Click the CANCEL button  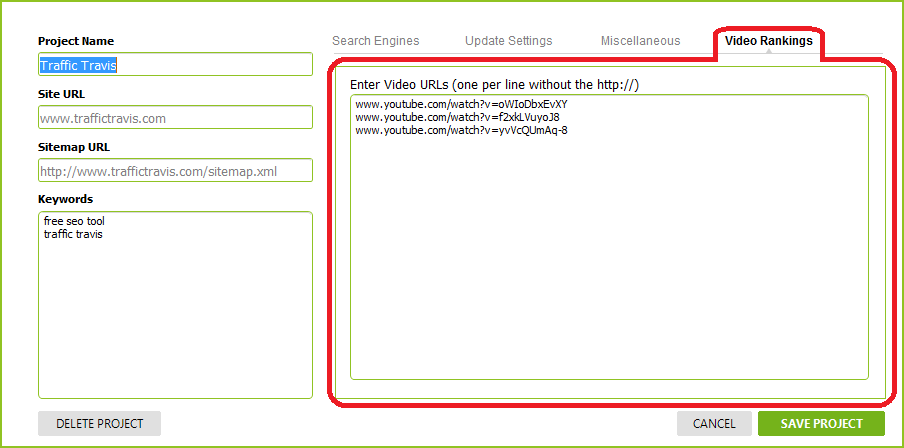coord(714,424)
